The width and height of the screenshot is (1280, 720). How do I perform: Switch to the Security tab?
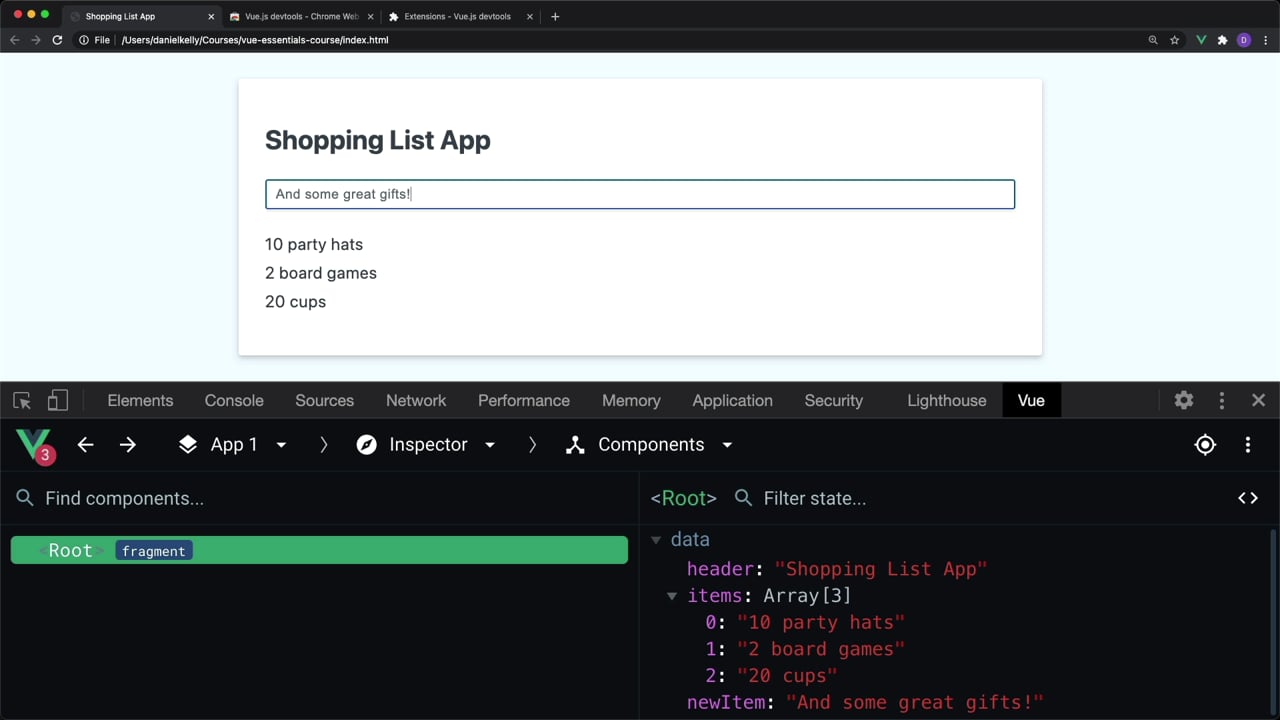coord(833,400)
